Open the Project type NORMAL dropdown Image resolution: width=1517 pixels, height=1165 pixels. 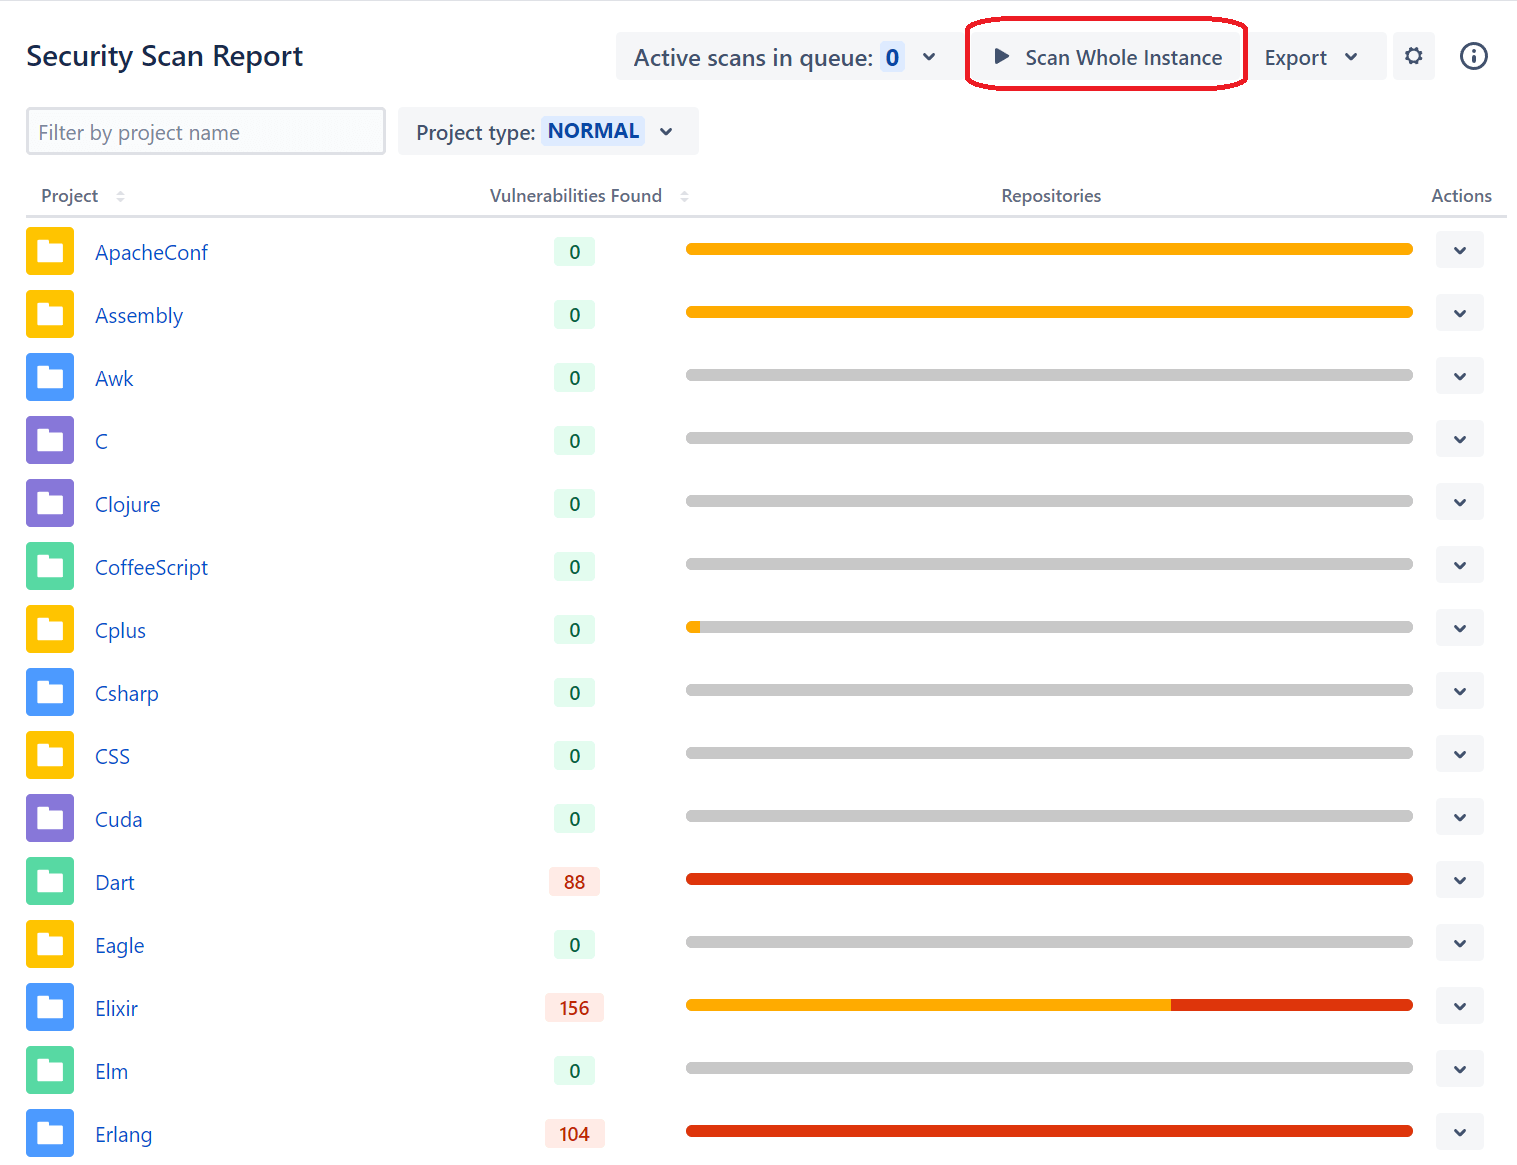(x=666, y=131)
